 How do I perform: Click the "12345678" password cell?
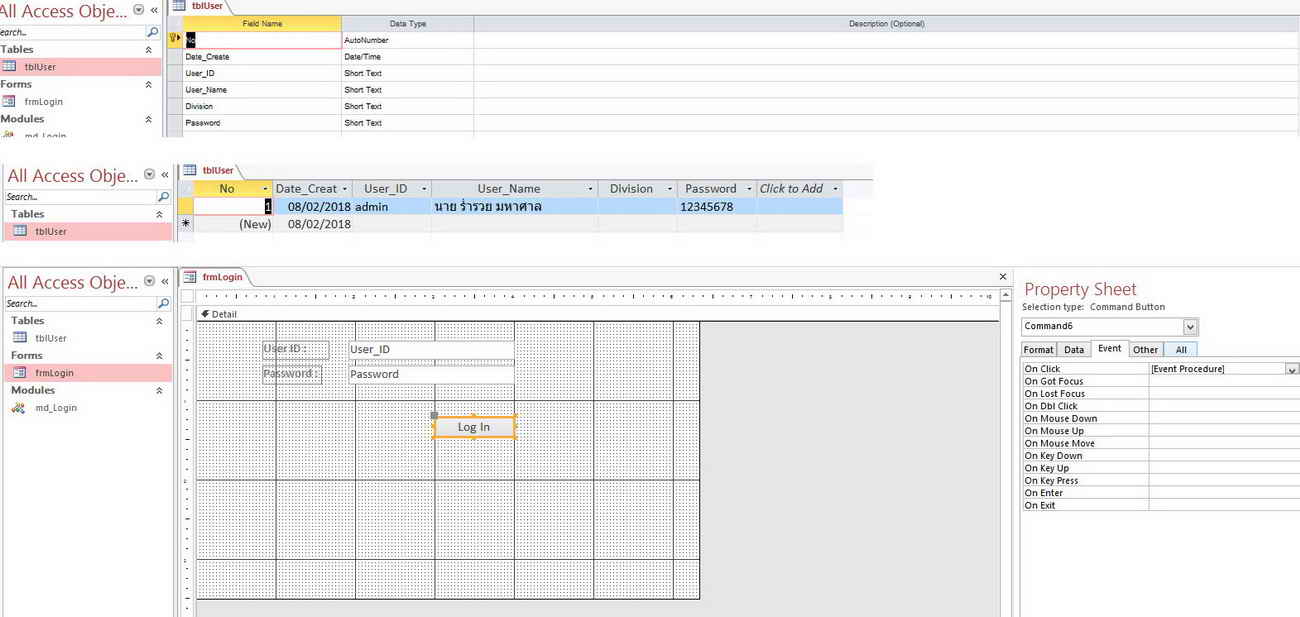(x=716, y=207)
